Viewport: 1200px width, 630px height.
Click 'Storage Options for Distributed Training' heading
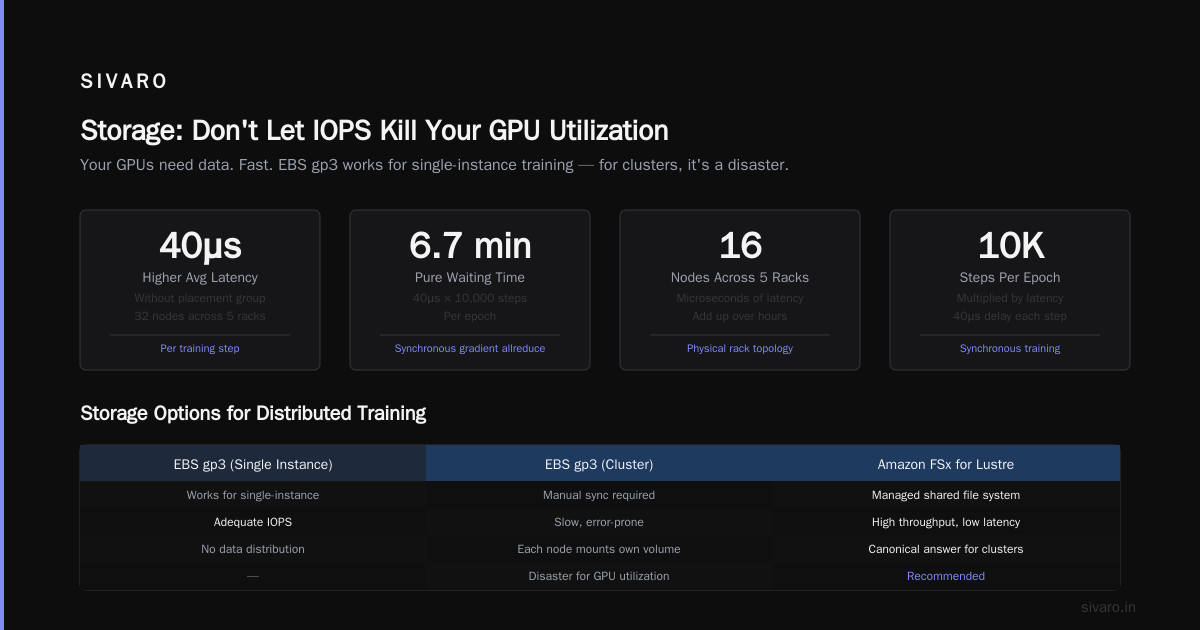point(253,413)
